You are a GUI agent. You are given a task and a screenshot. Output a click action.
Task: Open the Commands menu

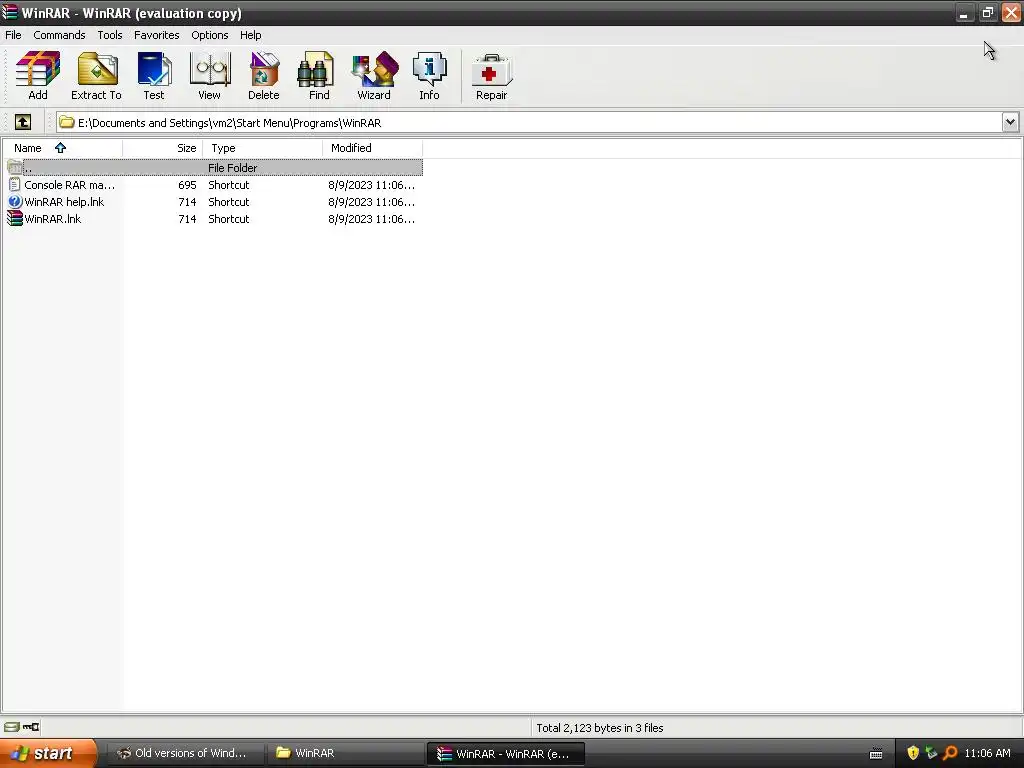point(59,35)
